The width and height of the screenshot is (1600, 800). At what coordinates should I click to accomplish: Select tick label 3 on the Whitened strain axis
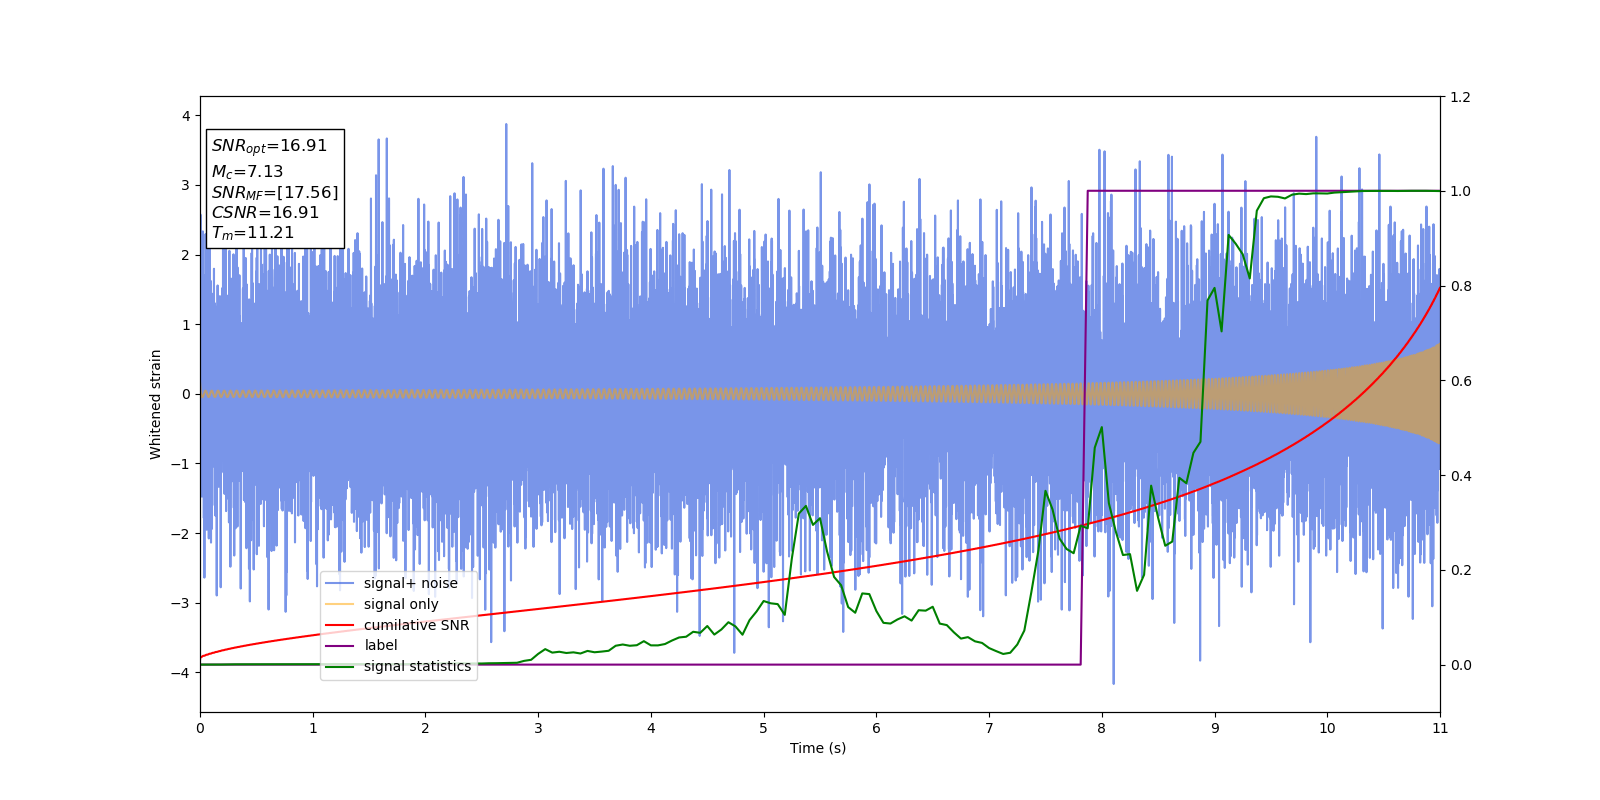click(x=186, y=185)
